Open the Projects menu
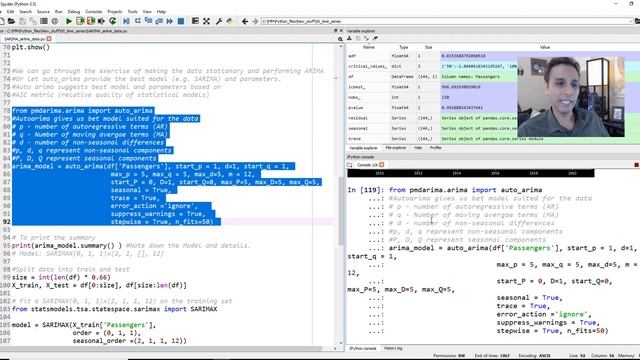Screen dimensions: 640x360 (115, 12)
